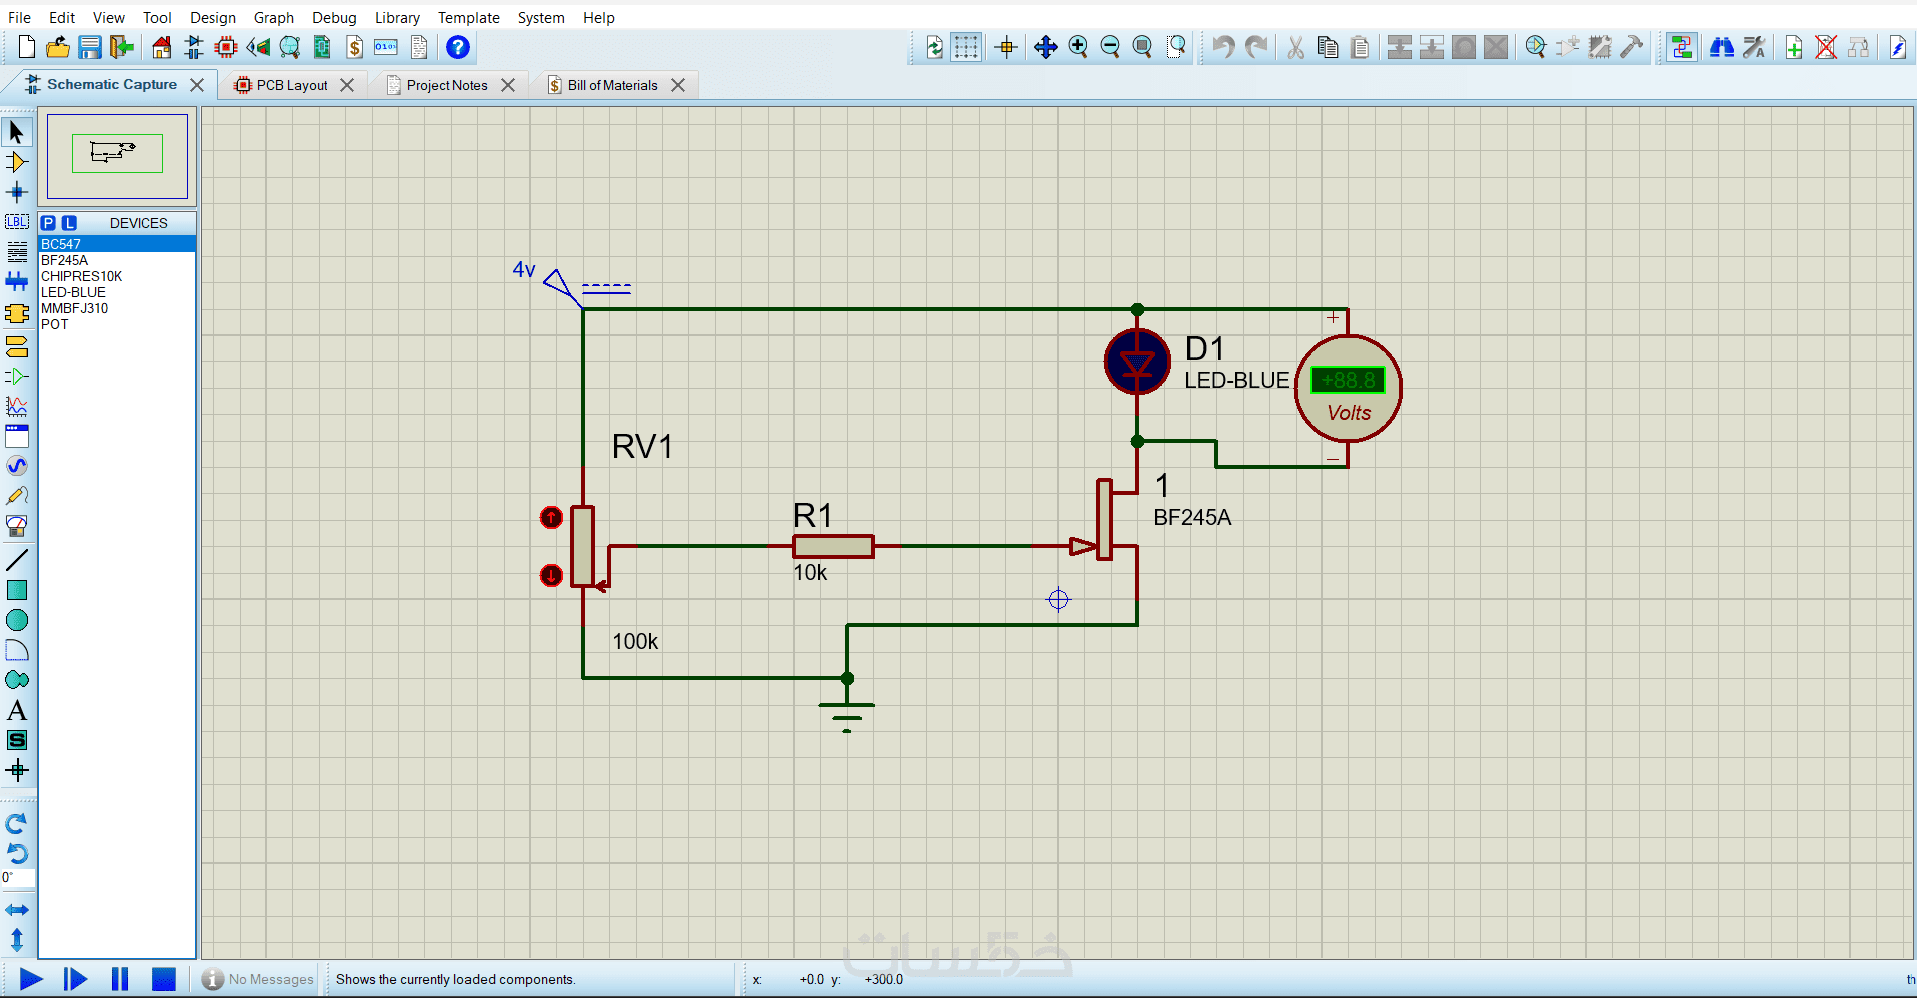The height and width of the screenshot is (998, 1917).
Task: Click the Pan/center view icon
Action: (x=1046, y=47)
